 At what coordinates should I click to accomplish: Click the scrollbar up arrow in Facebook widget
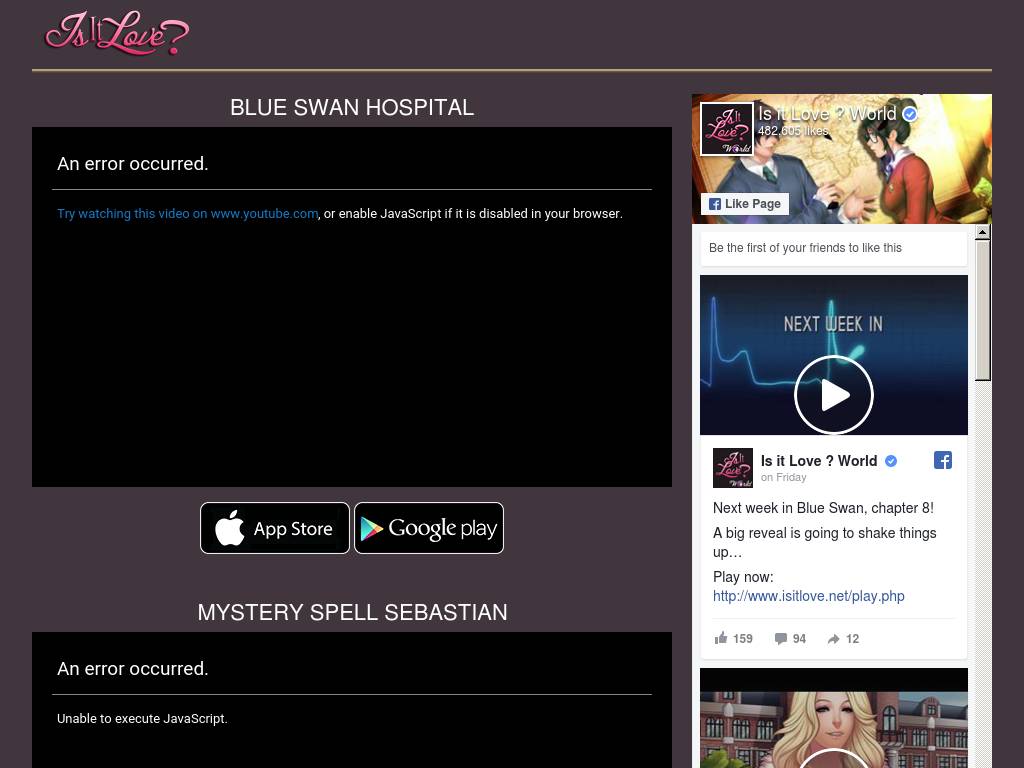(x=983, y=232)
